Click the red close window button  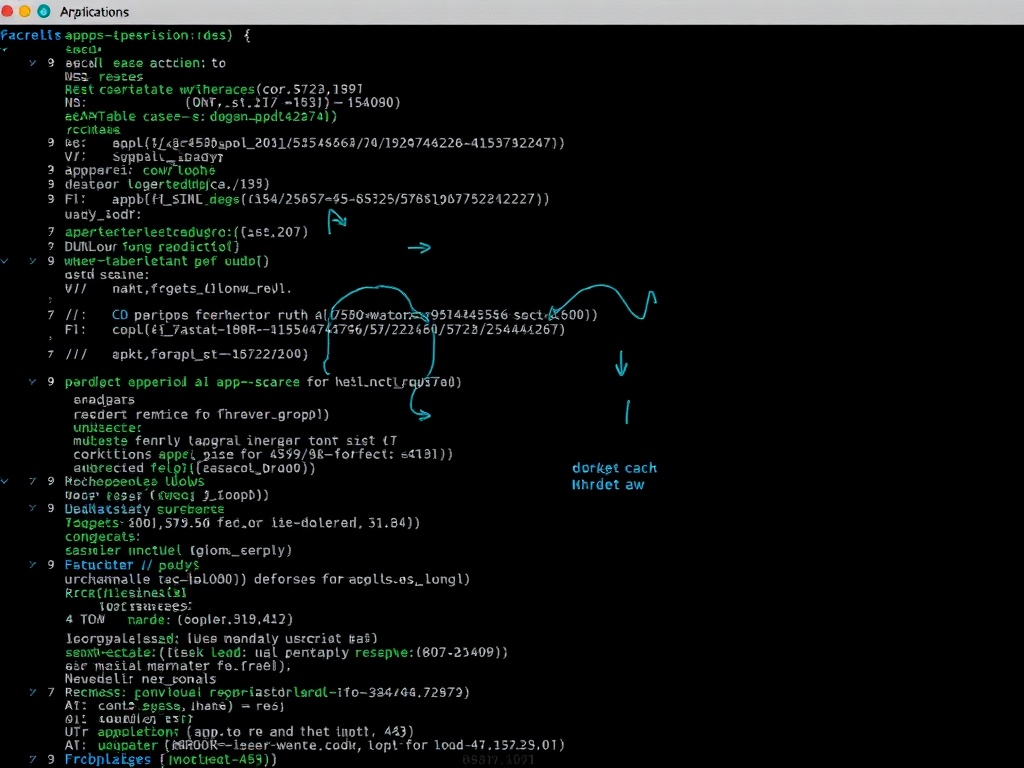(9, 11)
